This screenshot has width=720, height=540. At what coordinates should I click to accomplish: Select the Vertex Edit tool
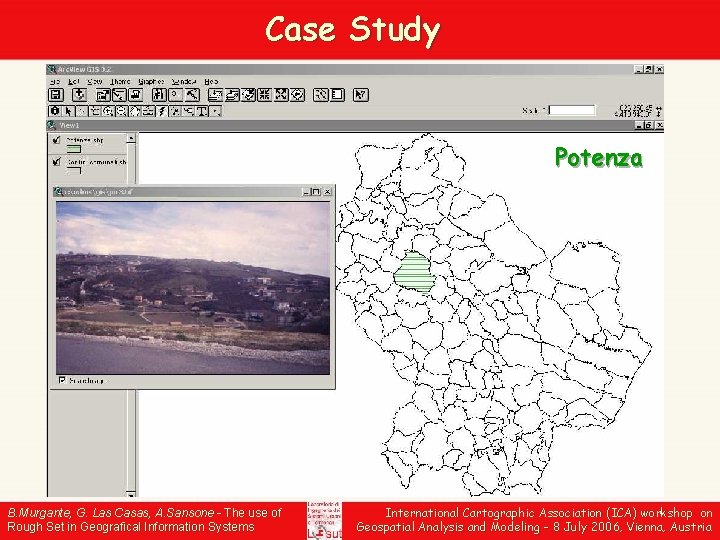(82, 111)
